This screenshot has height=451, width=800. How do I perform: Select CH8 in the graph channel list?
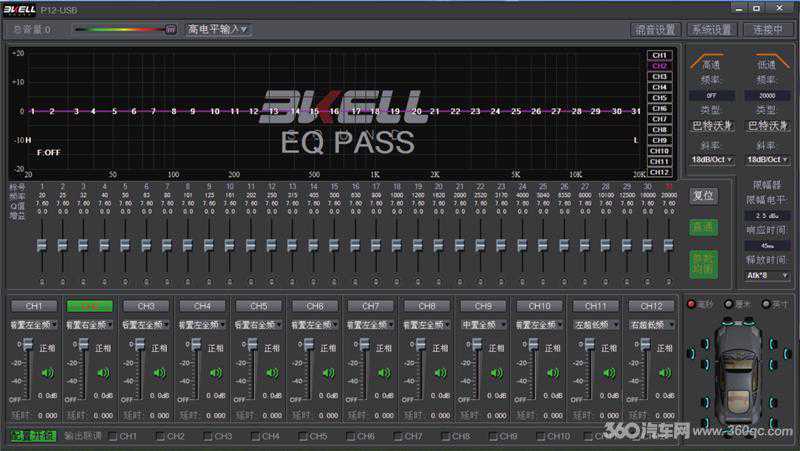pyautogui.click(x=659, y=129)
